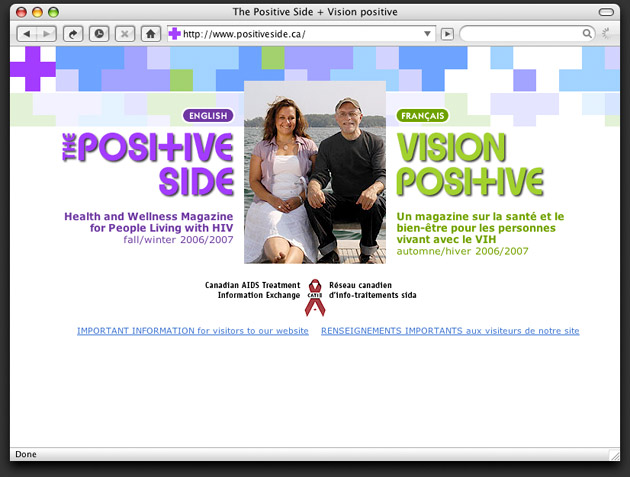Click the FRANÇAIS language button
This screenshot has height=477, width=630.
pyautogui.click(x=422, y=116)
